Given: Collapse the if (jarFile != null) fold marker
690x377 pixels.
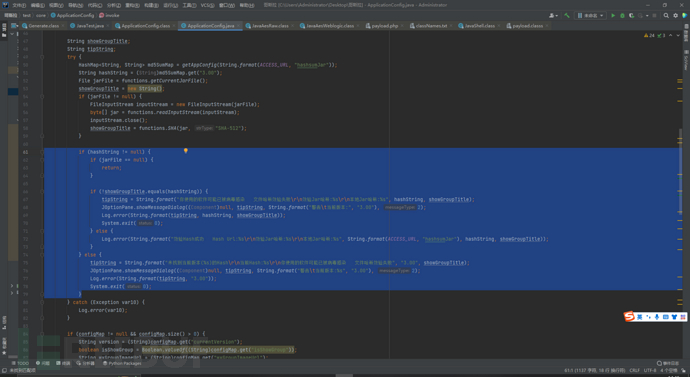Looking at the screenshot, I should coord(42,96).
